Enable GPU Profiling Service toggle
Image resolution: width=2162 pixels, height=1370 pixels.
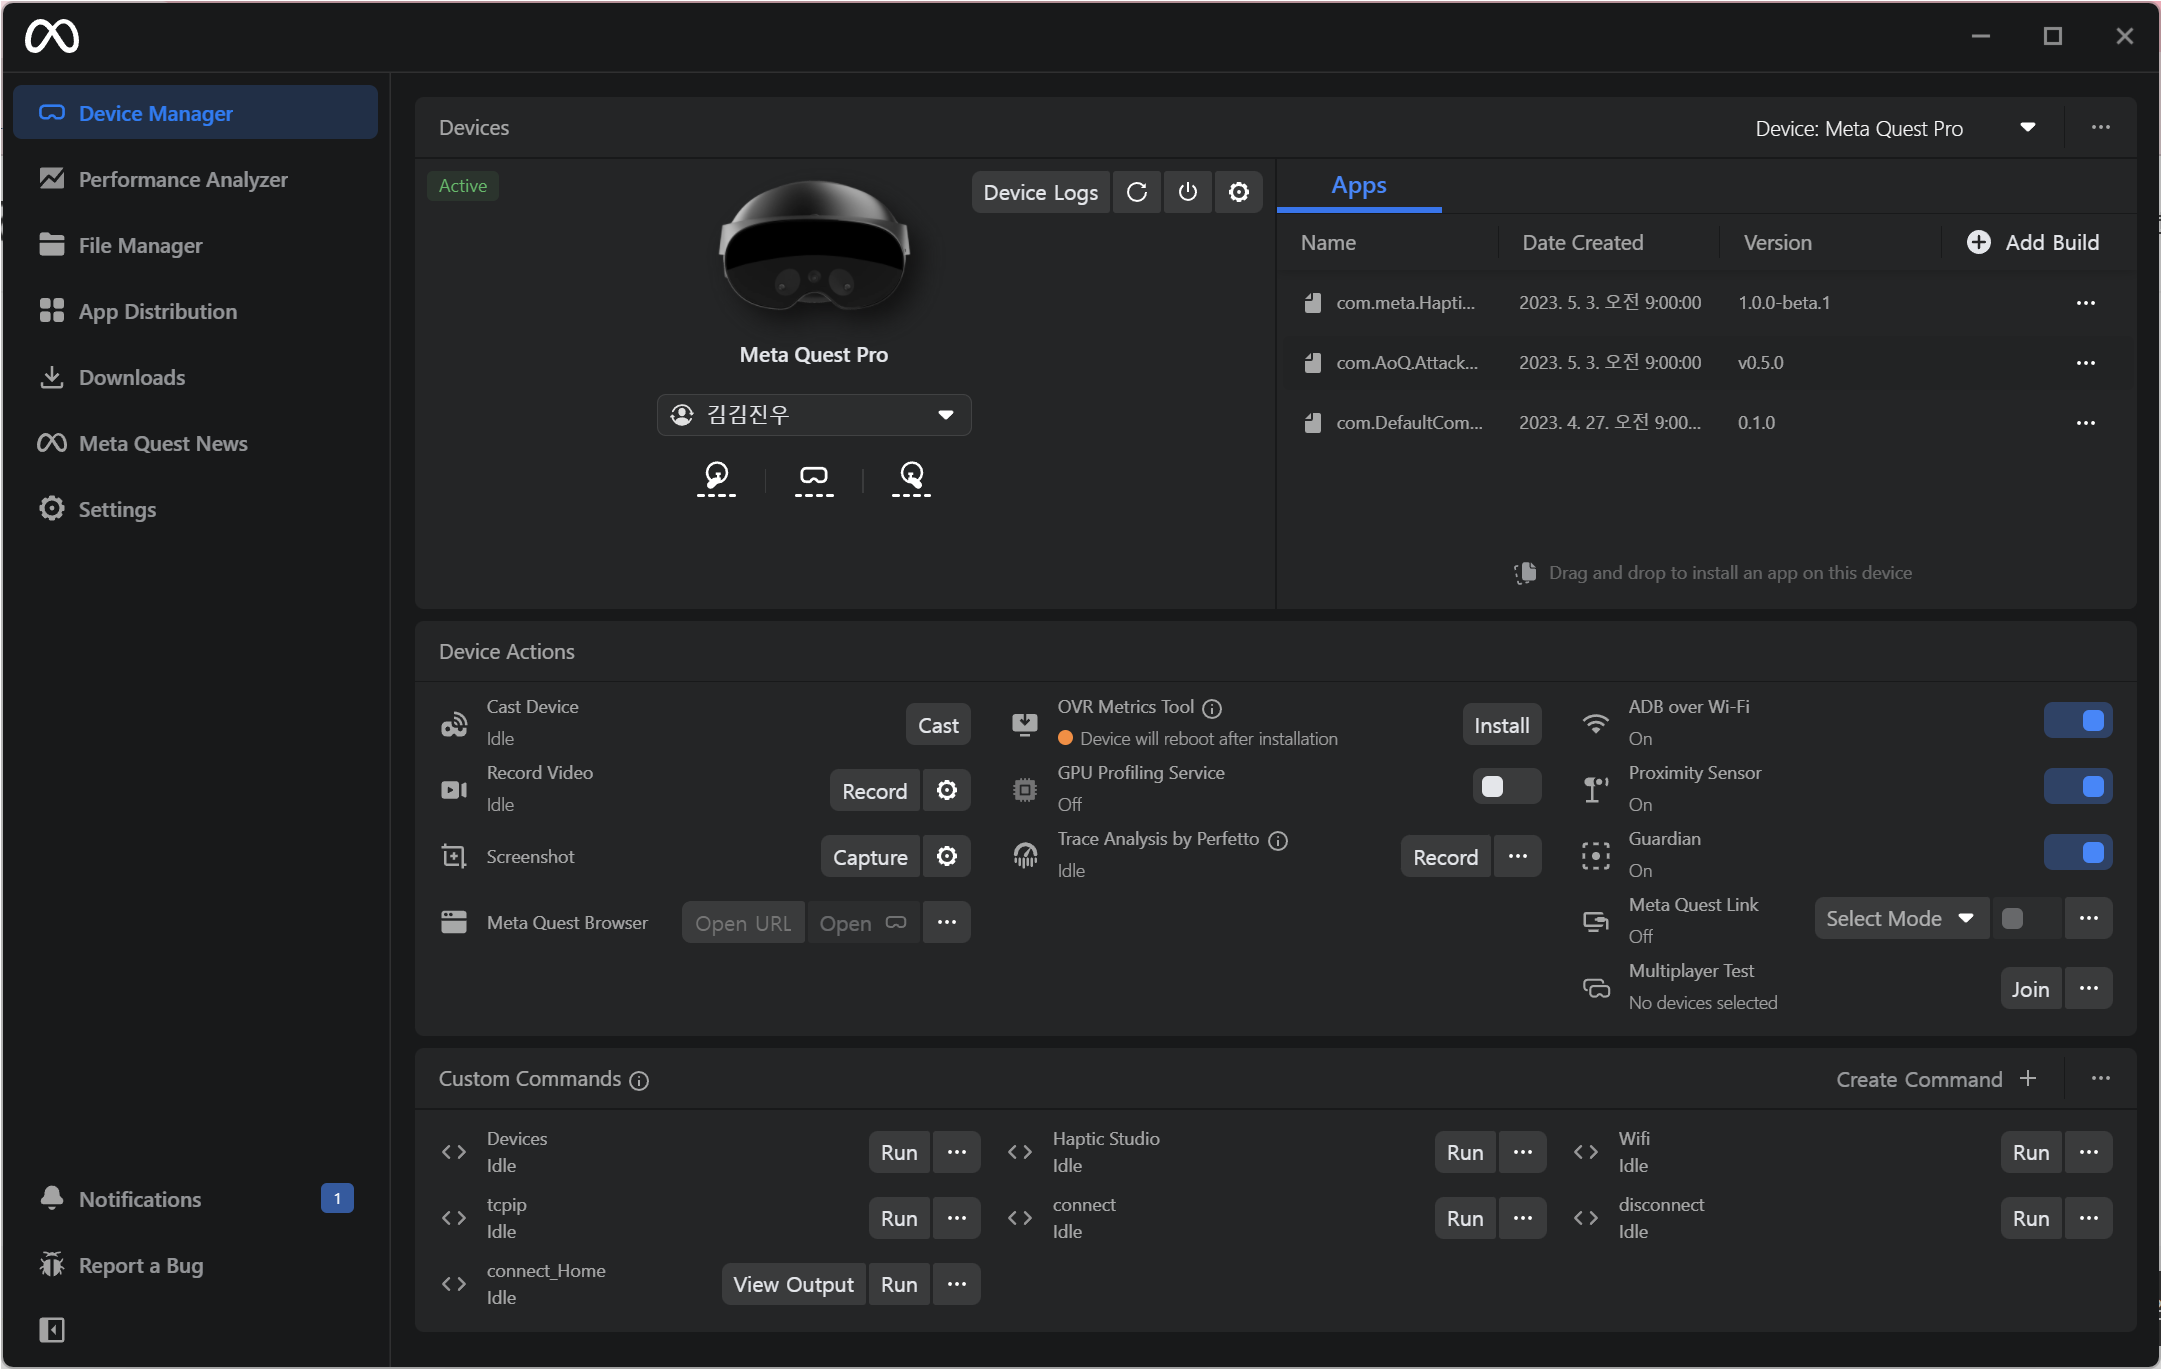tap(1505, 787)
